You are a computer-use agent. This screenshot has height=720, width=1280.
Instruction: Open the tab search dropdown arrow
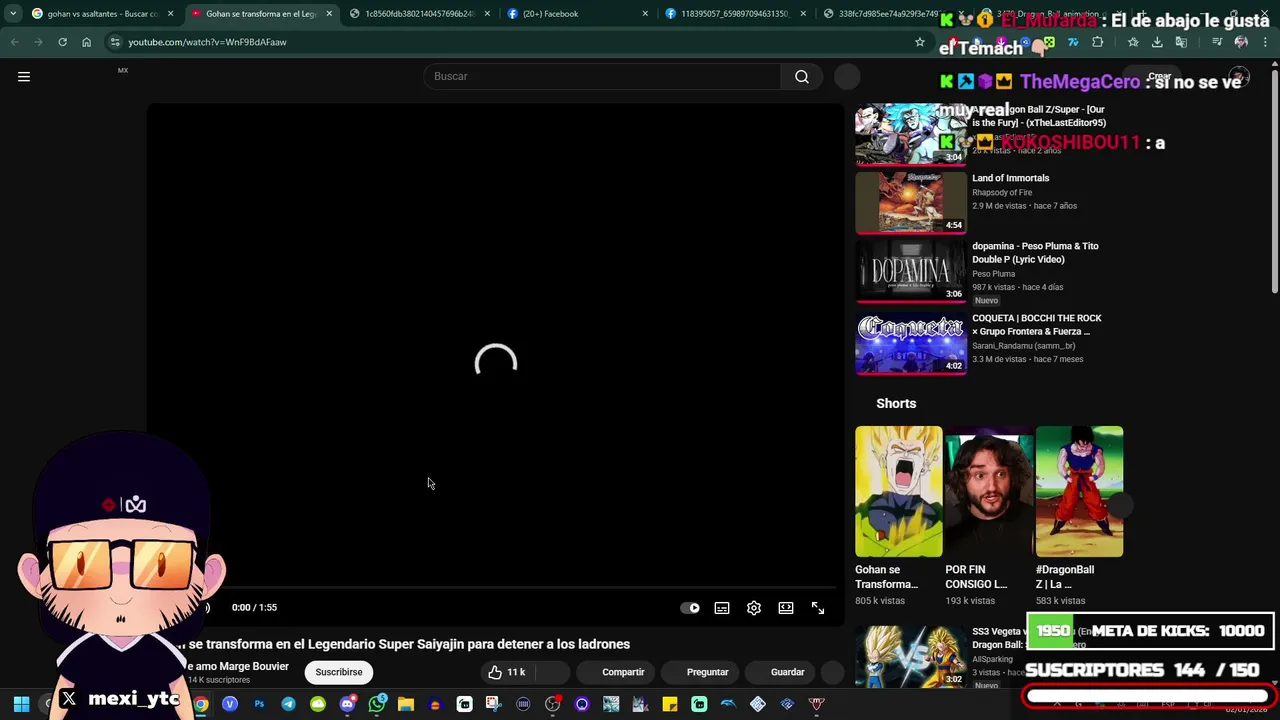(13, 14)
